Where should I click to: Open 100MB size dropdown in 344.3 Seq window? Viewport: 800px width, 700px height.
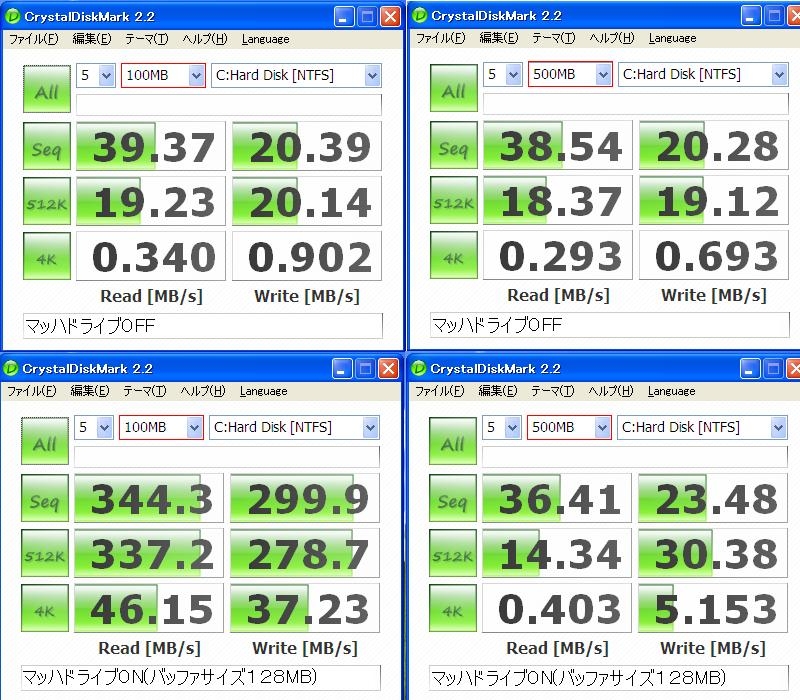(x=161, y=428)
